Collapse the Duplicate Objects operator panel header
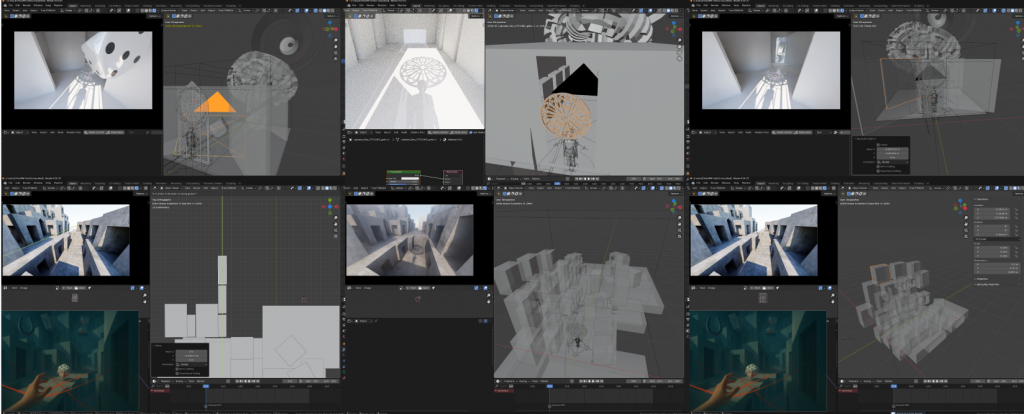The width and height of the screenshot is (1024, 414). point(857,139)
